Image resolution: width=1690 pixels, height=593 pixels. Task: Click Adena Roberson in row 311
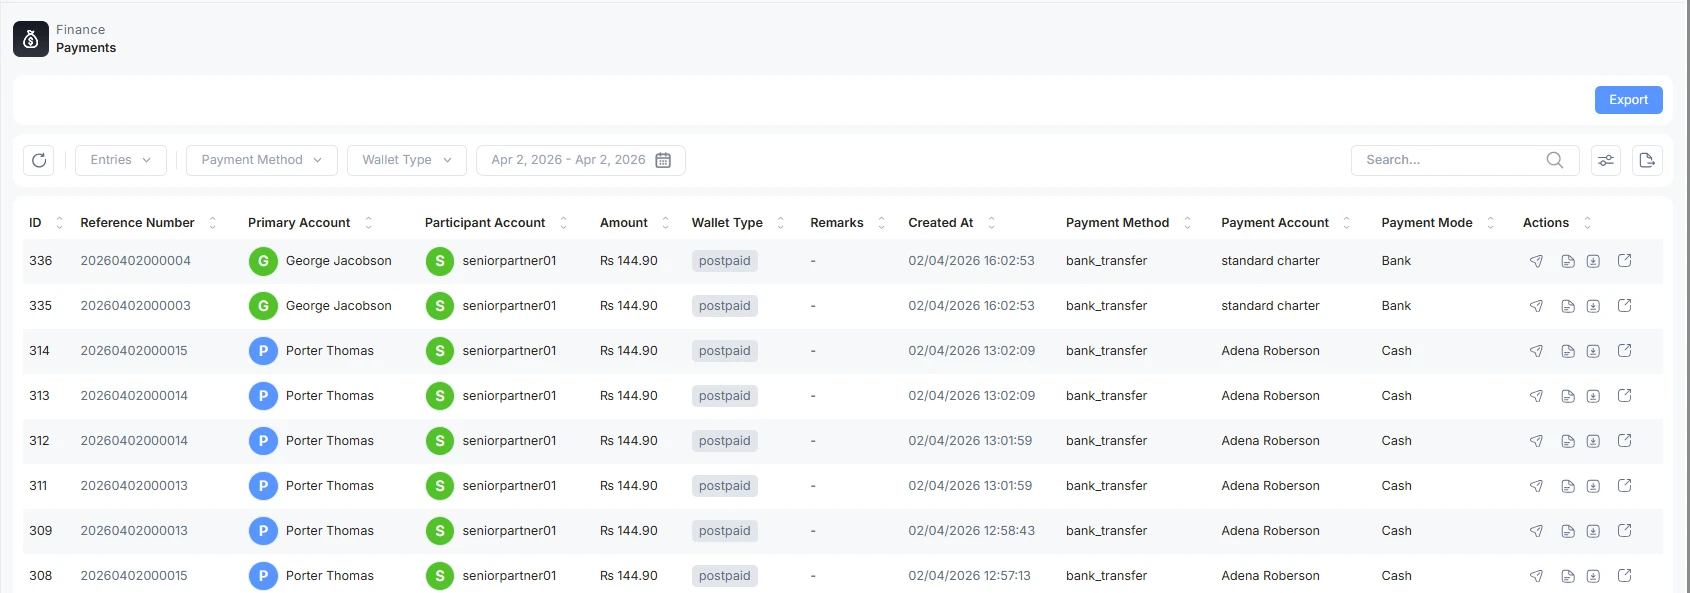1271,486
